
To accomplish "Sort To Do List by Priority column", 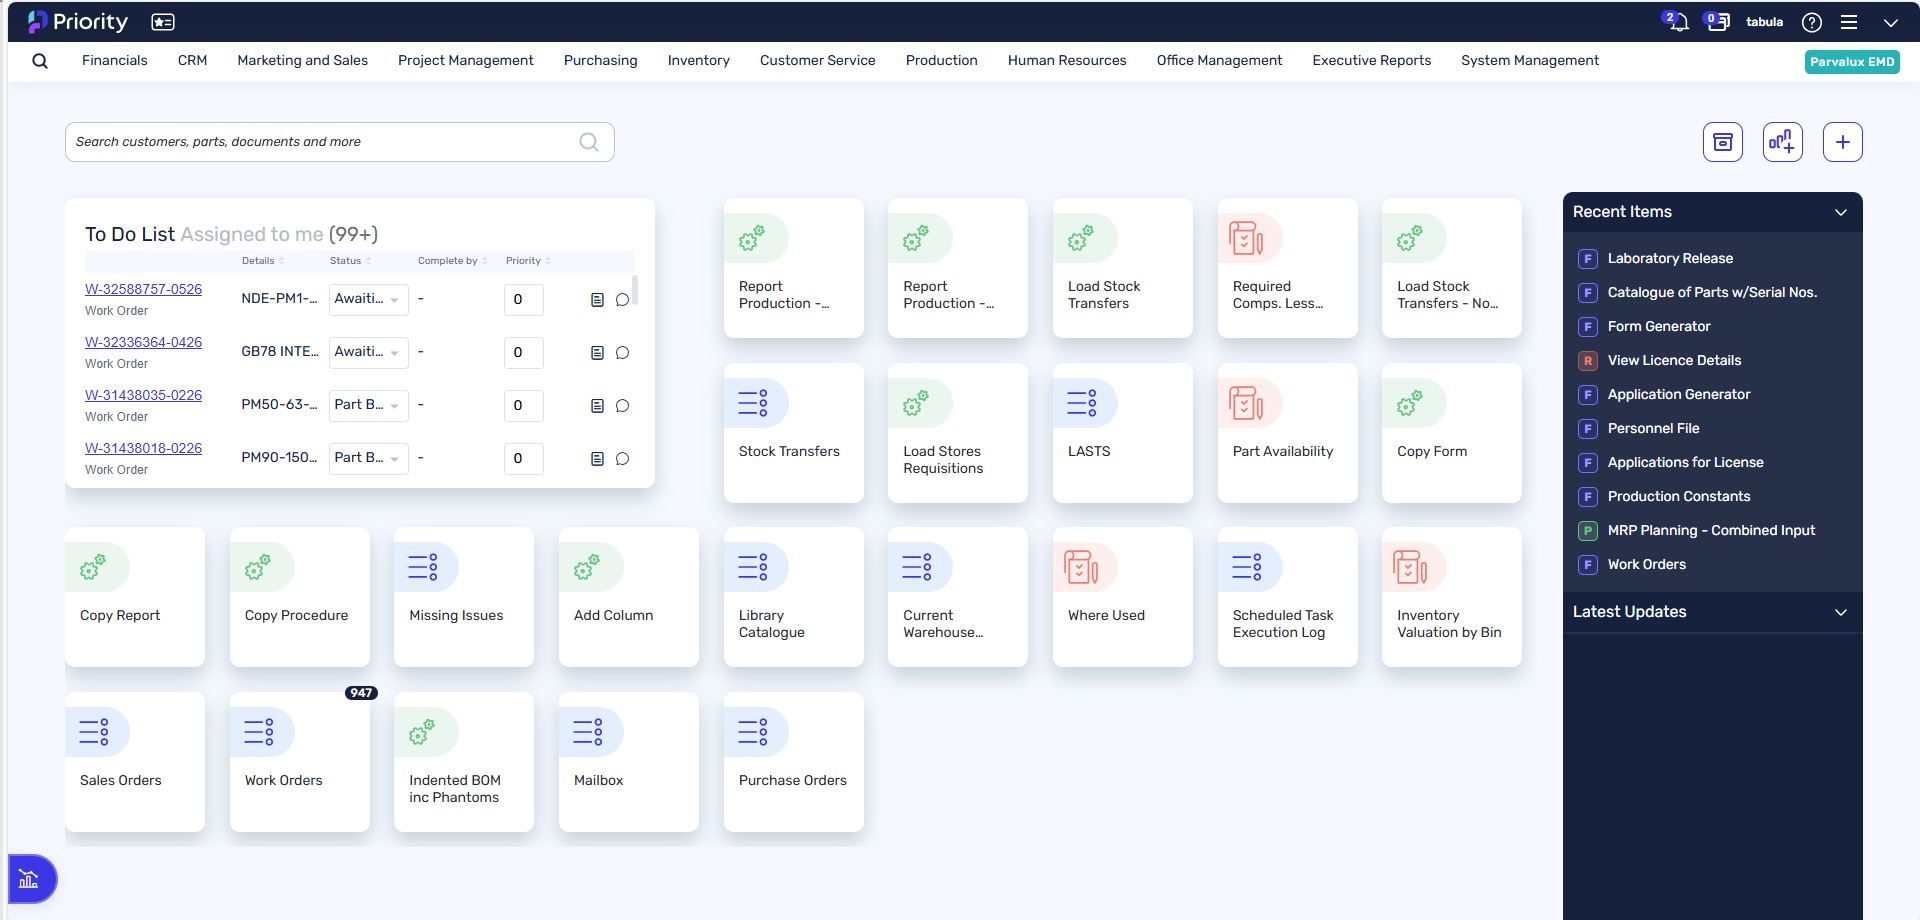I will (x=528, y=261).
